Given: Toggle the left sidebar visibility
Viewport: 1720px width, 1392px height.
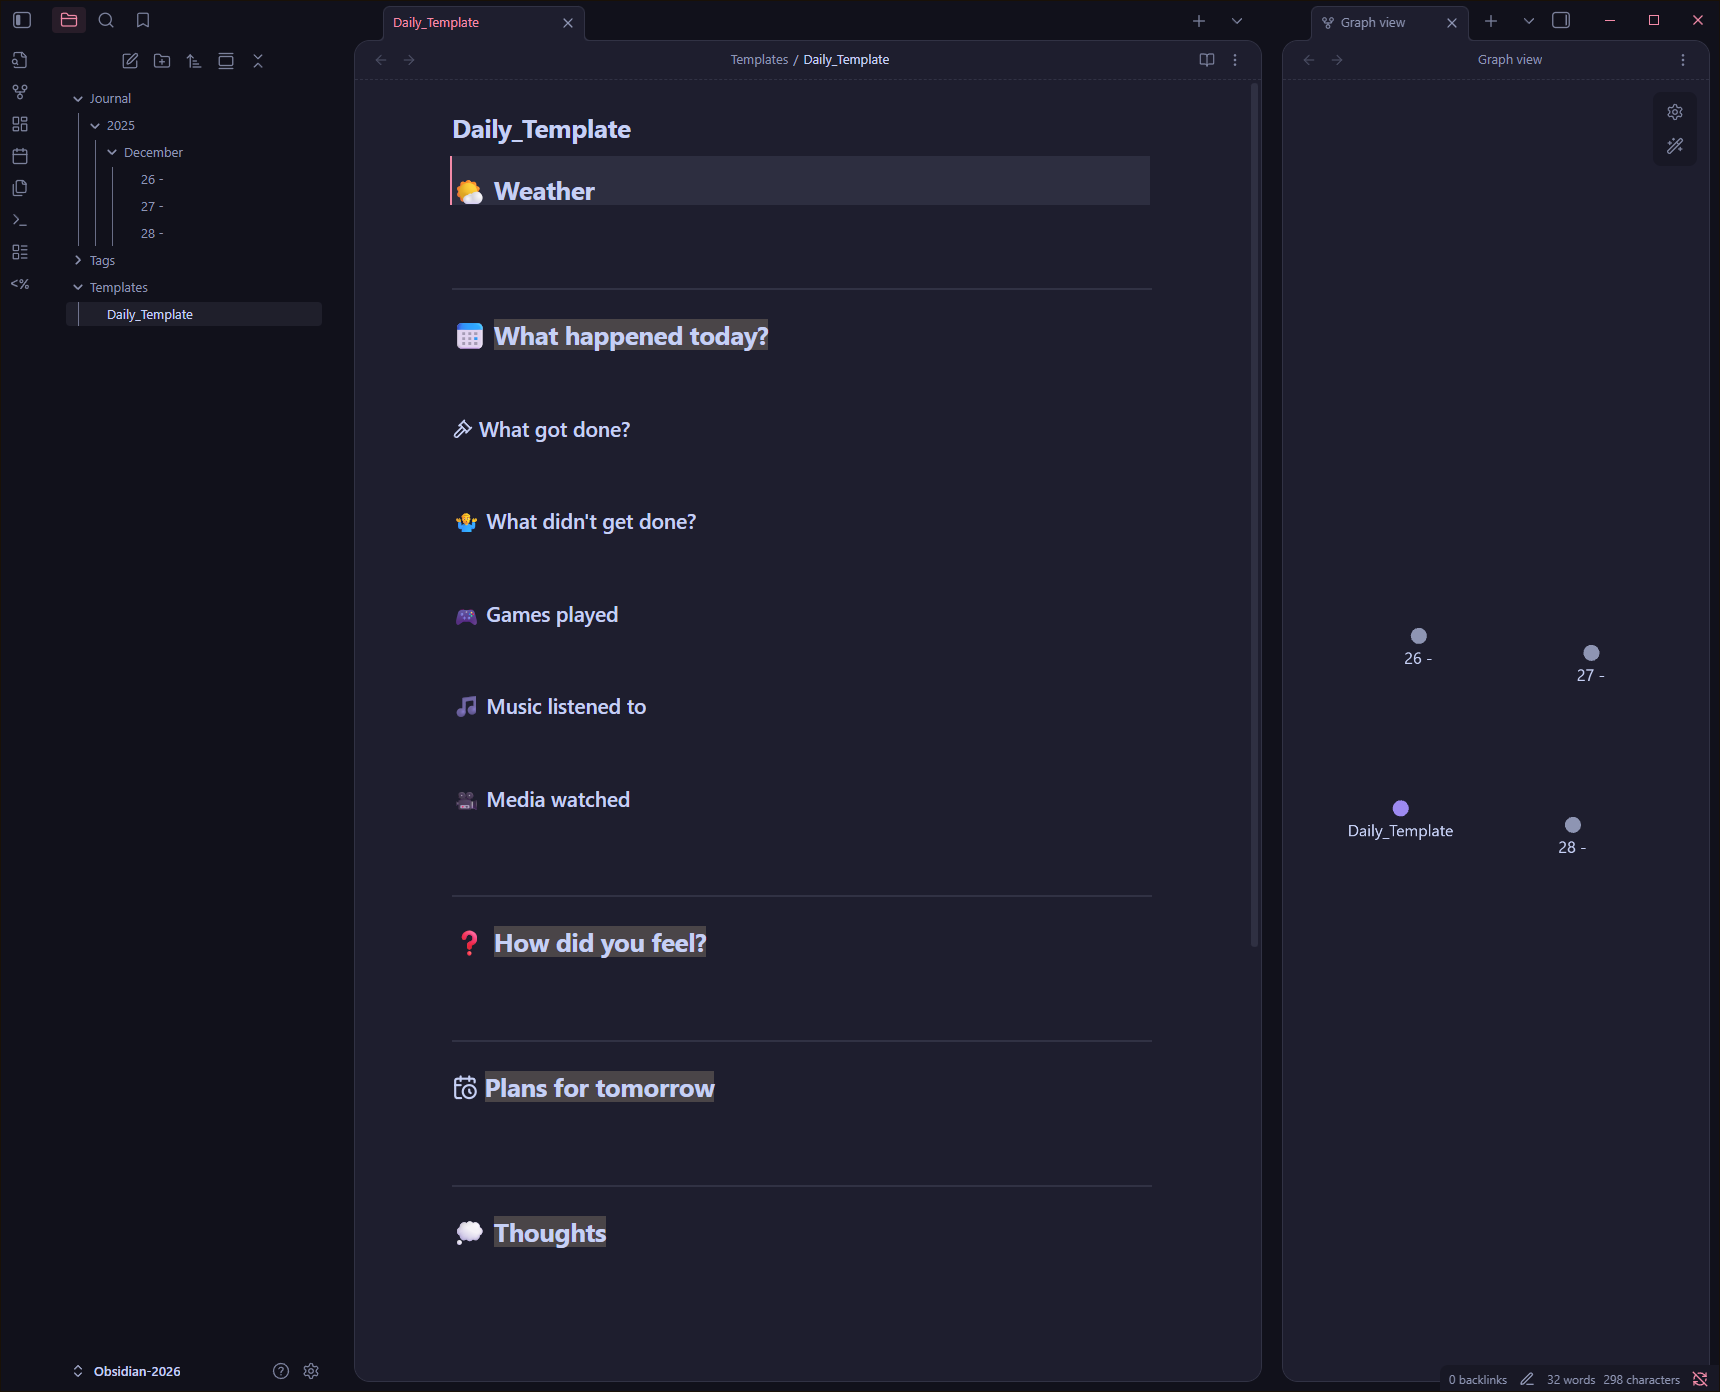Looking at the screenshot, I should [x=22, y=20].
